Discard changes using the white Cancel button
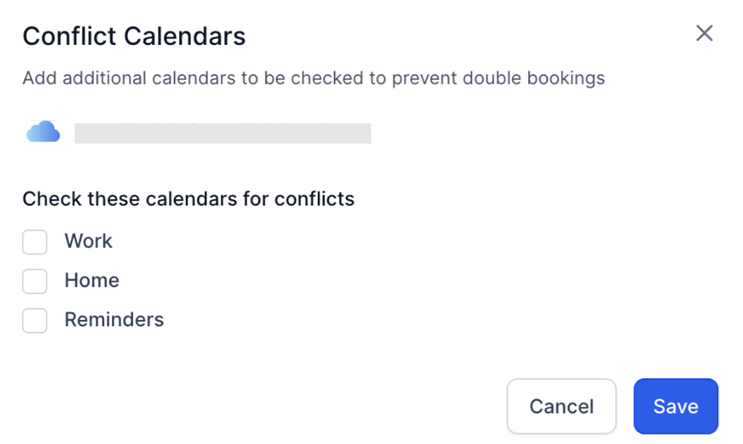This screenshot has width=743, height=444. pos(561,406)
